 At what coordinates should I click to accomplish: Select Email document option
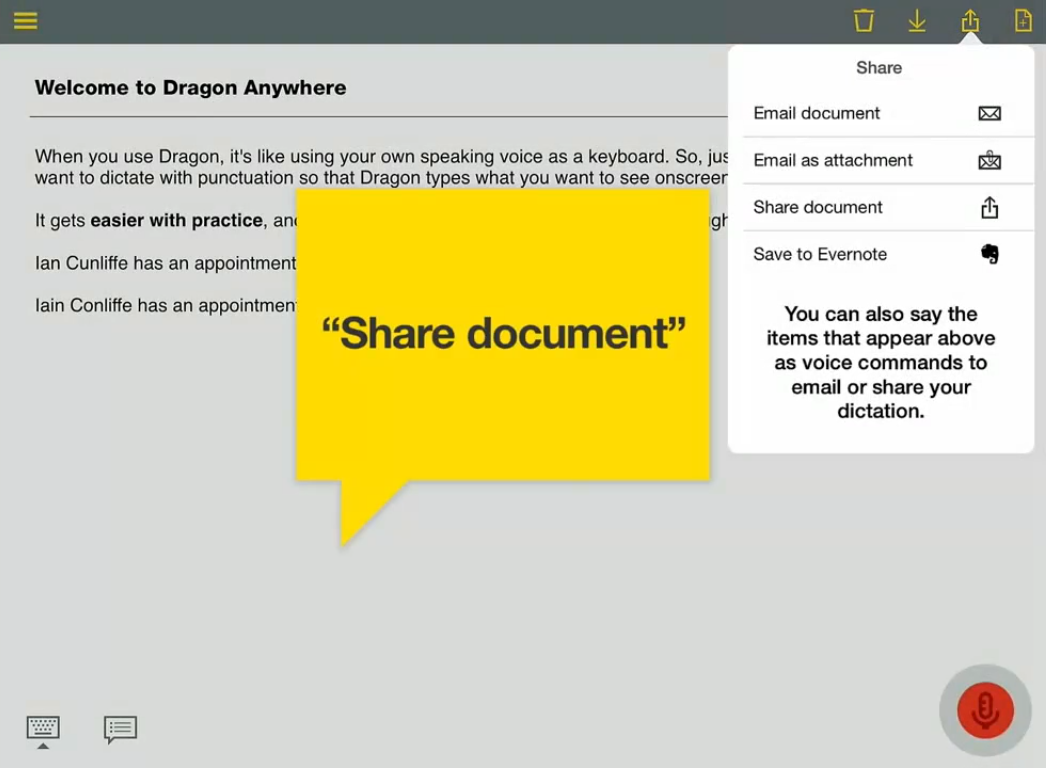point(881,113)
